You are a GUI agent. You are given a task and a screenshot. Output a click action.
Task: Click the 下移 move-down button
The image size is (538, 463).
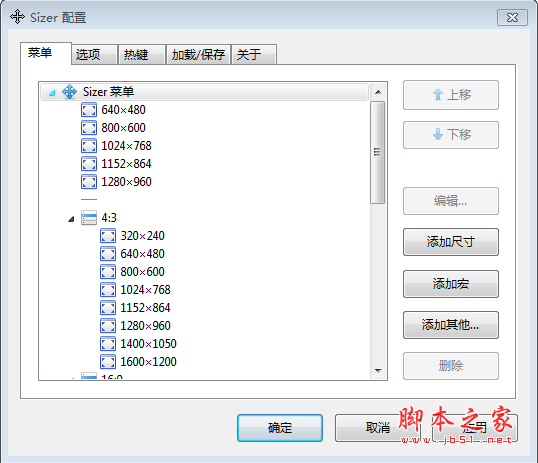pyautogui.click(x=451, y=135)
